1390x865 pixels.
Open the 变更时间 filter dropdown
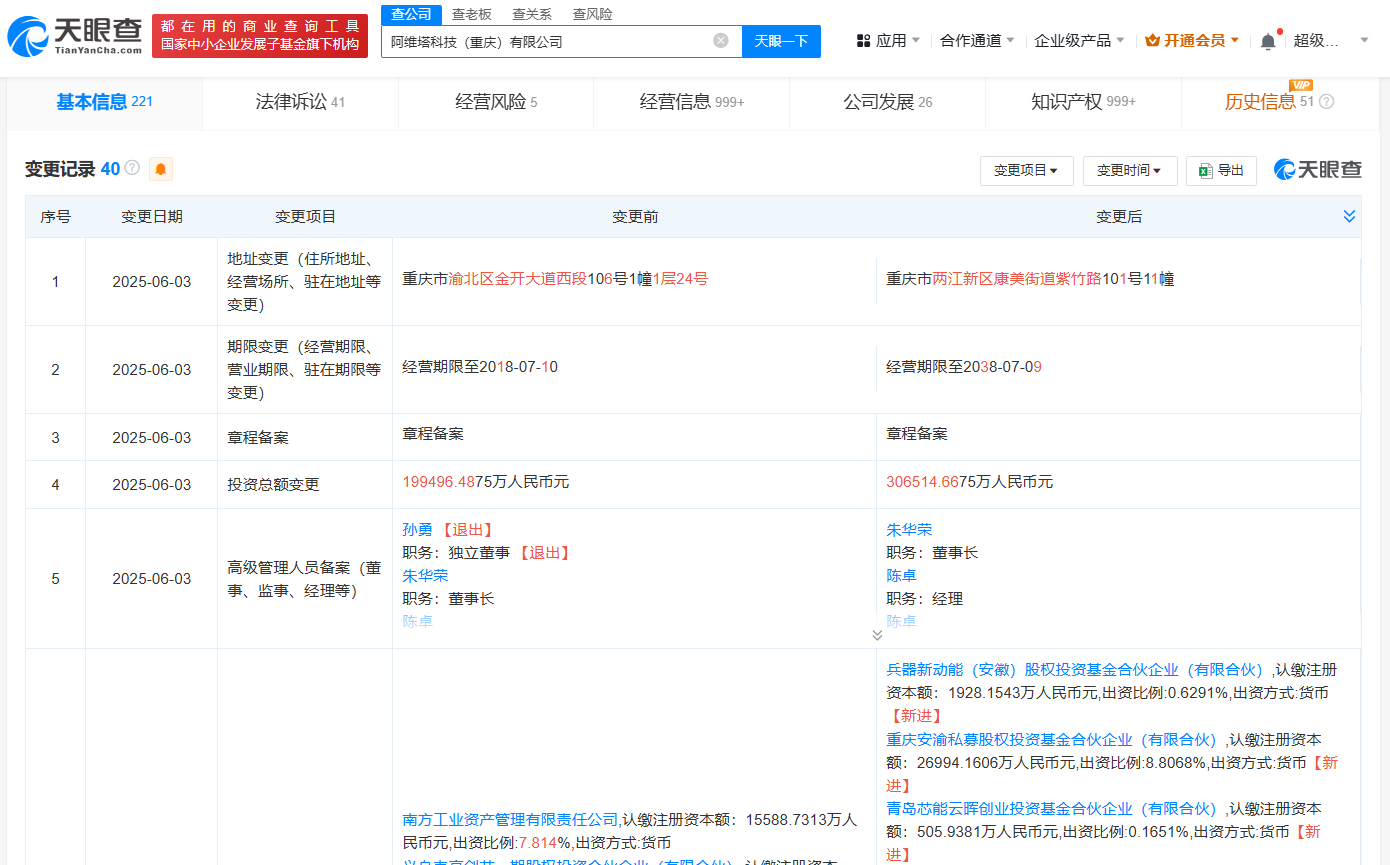(1129, 171)
